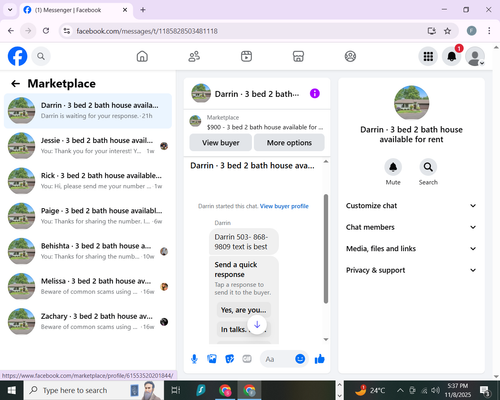500x400 pixels.
Task: Open a new browser tab
Action: coord(143,10)
